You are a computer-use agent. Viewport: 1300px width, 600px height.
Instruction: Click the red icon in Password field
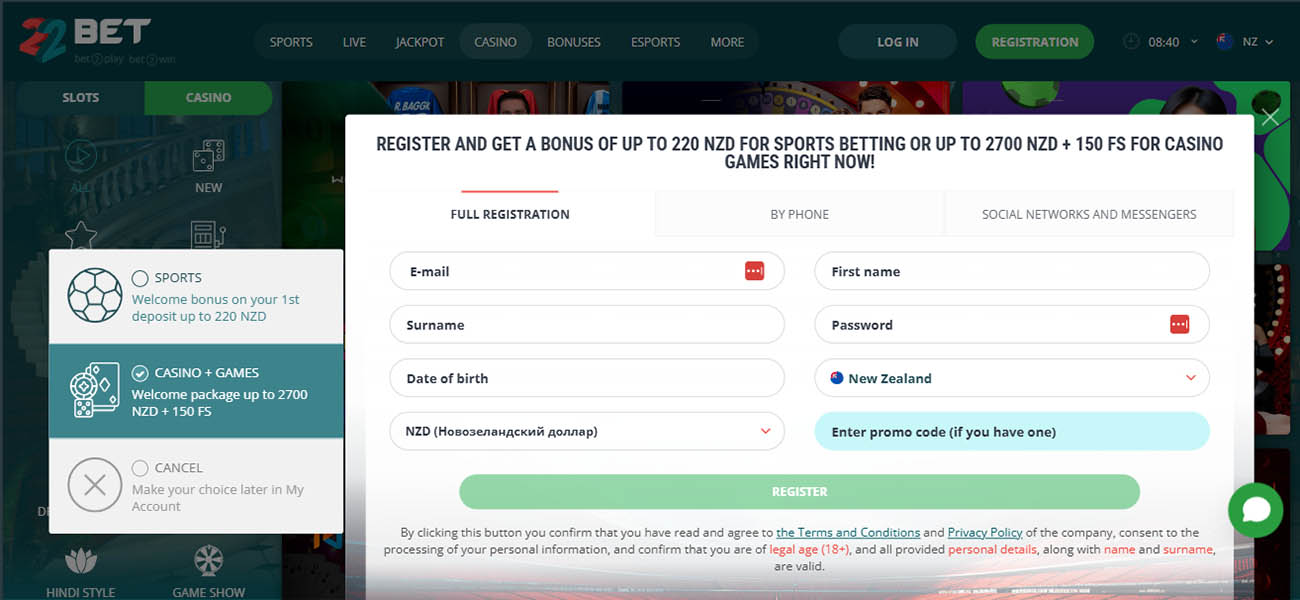click(x=1179, y=324)
